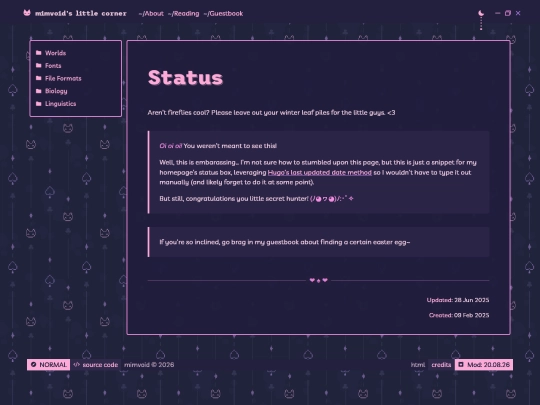Click the Mod: 20.08.26 status badge
This screenshot has height=405, width=540.
point(484,365)
